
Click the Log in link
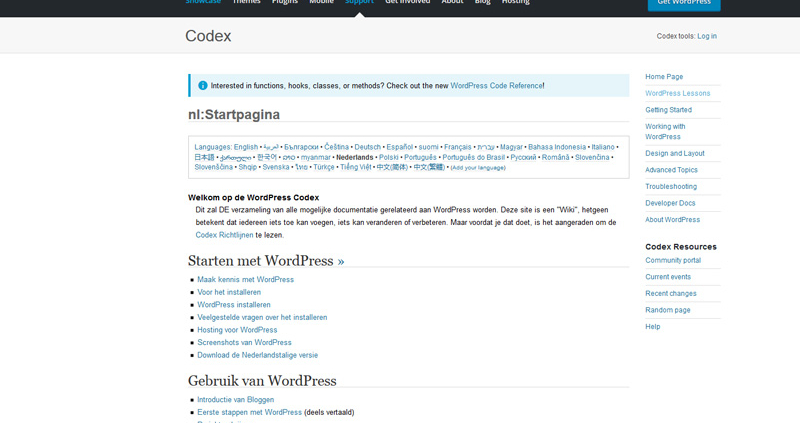(x=707, y=36)
